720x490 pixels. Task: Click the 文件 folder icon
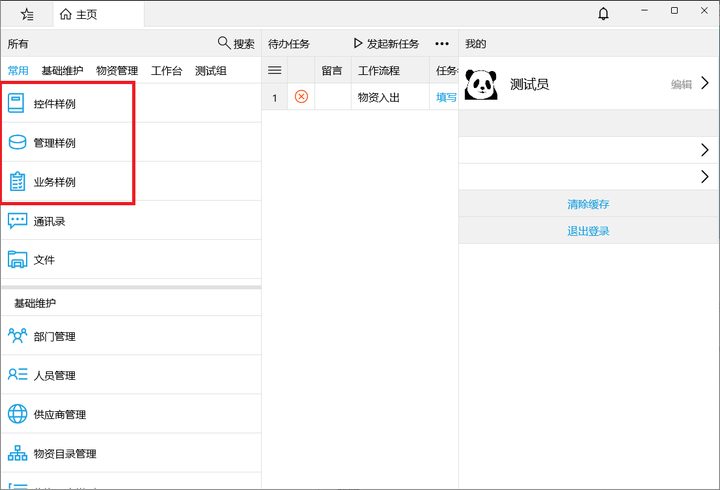[x=17, y=260]
